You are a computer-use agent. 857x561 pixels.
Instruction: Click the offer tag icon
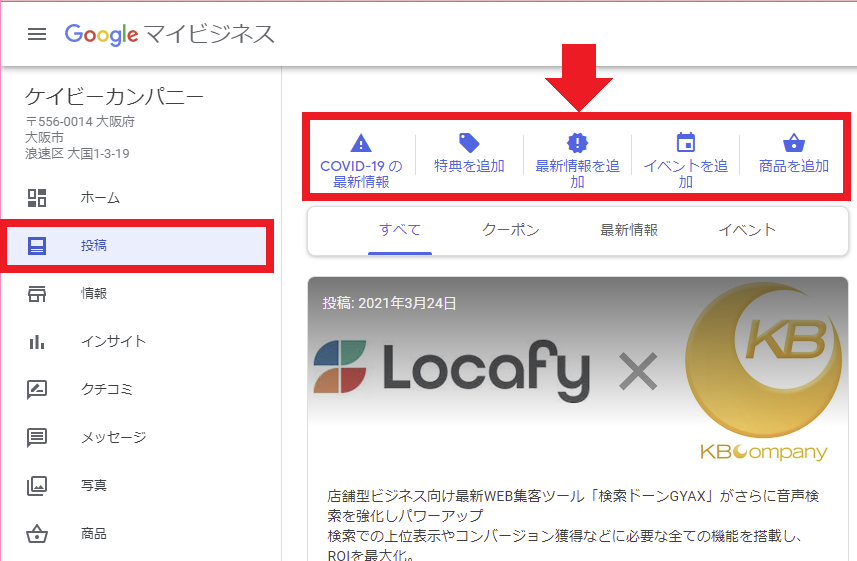tap(469, 143)
